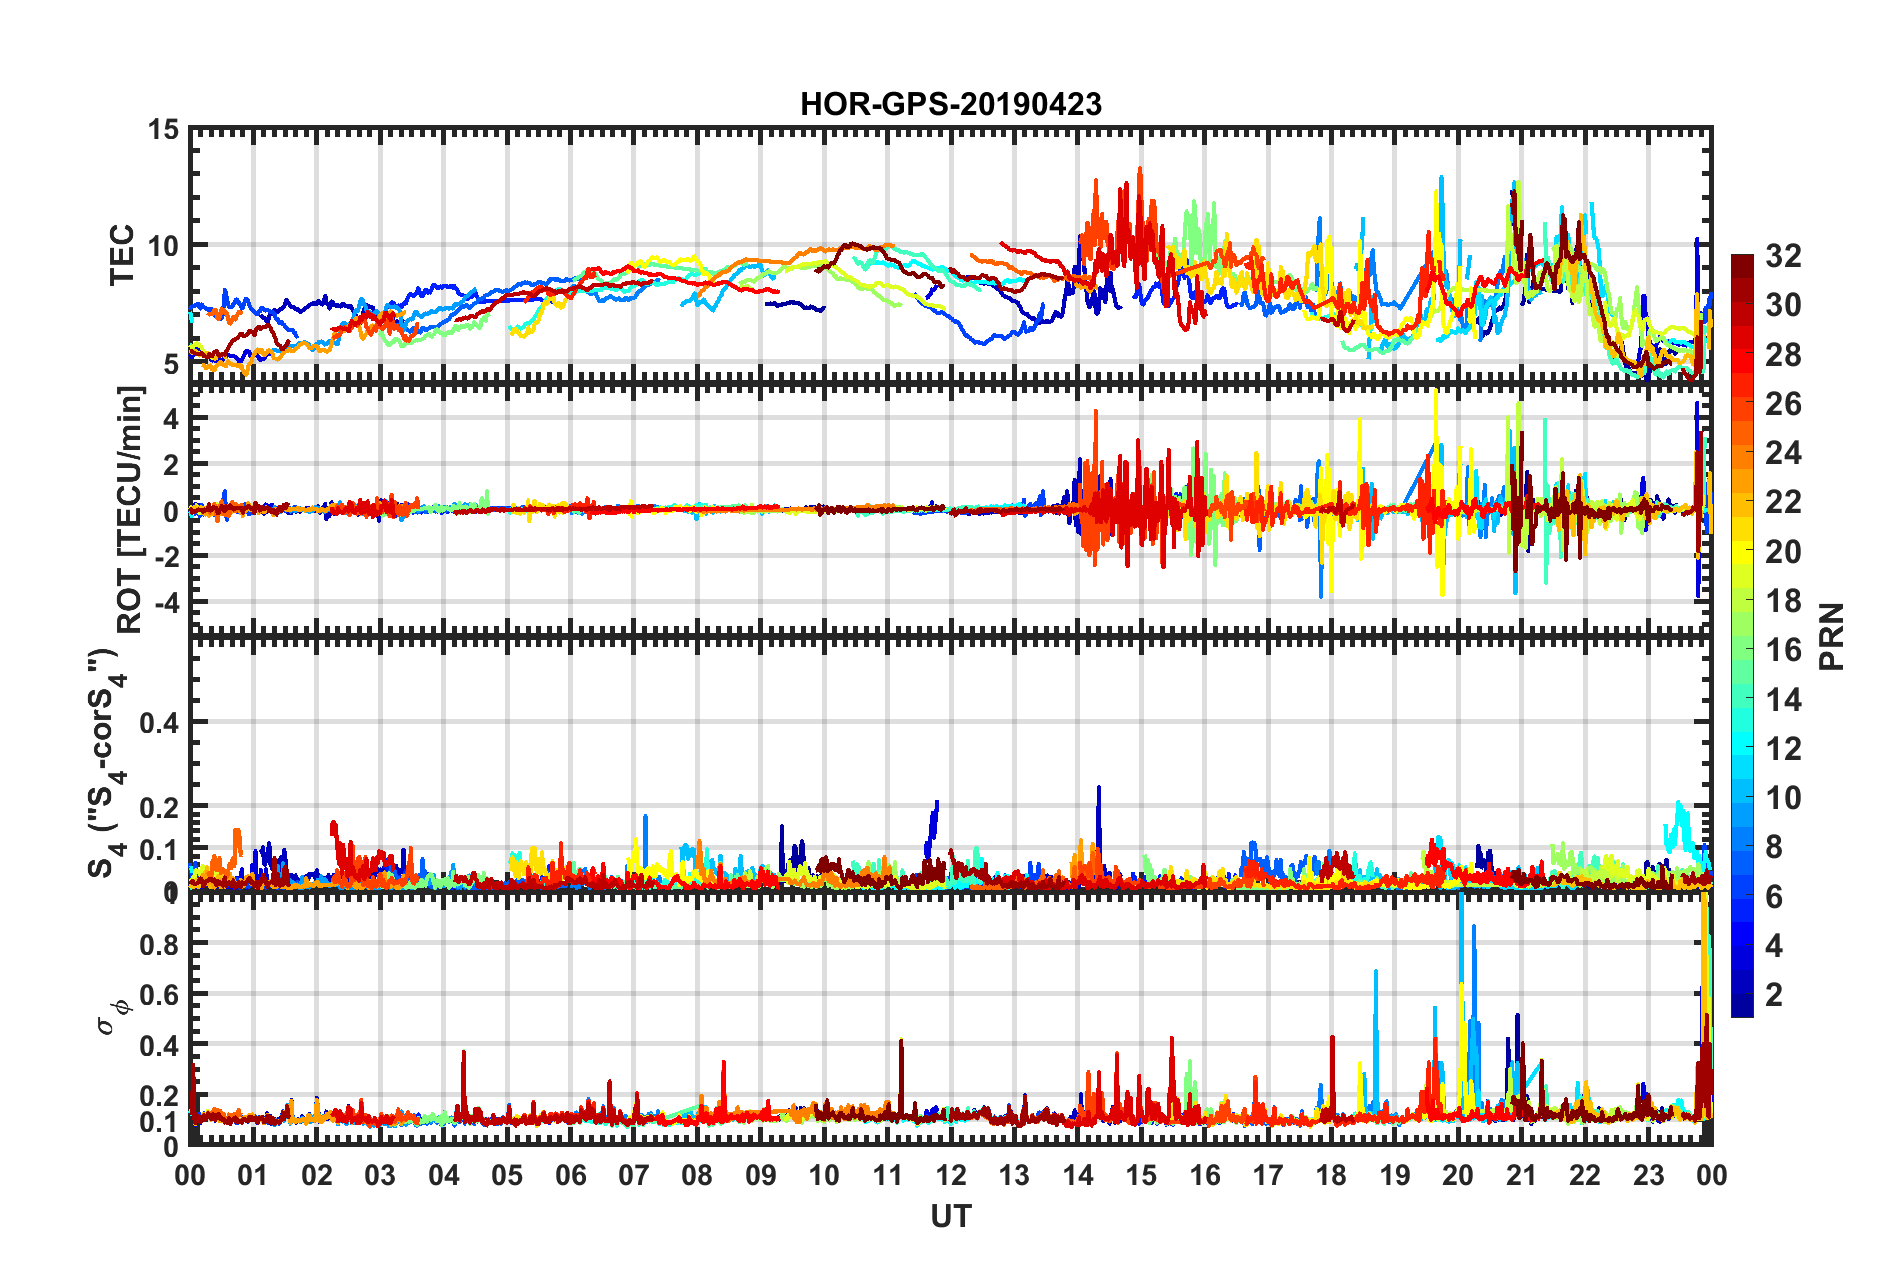Click colorbar tick value 32

click(x=1783, y=256)
